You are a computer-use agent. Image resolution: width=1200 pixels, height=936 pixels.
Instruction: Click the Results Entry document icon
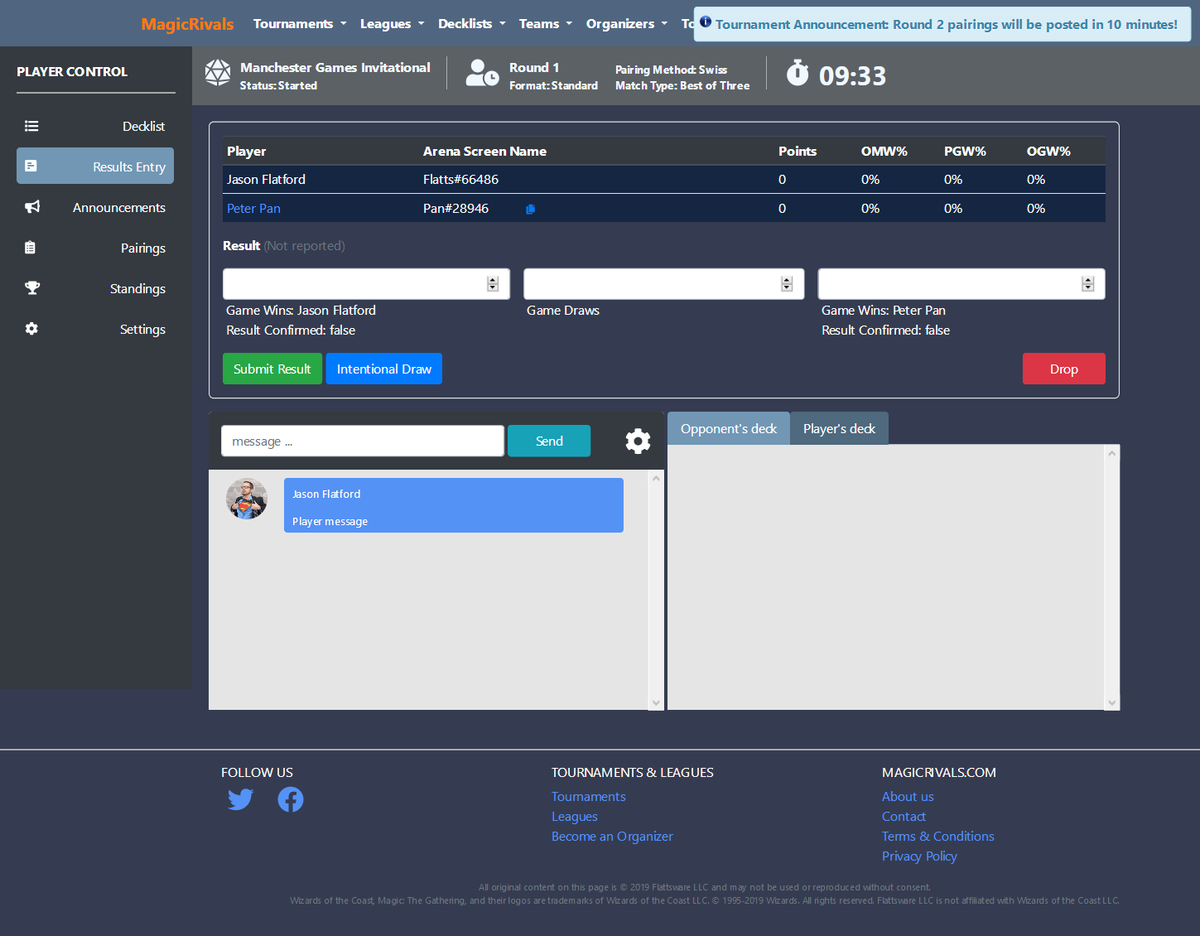31,166
